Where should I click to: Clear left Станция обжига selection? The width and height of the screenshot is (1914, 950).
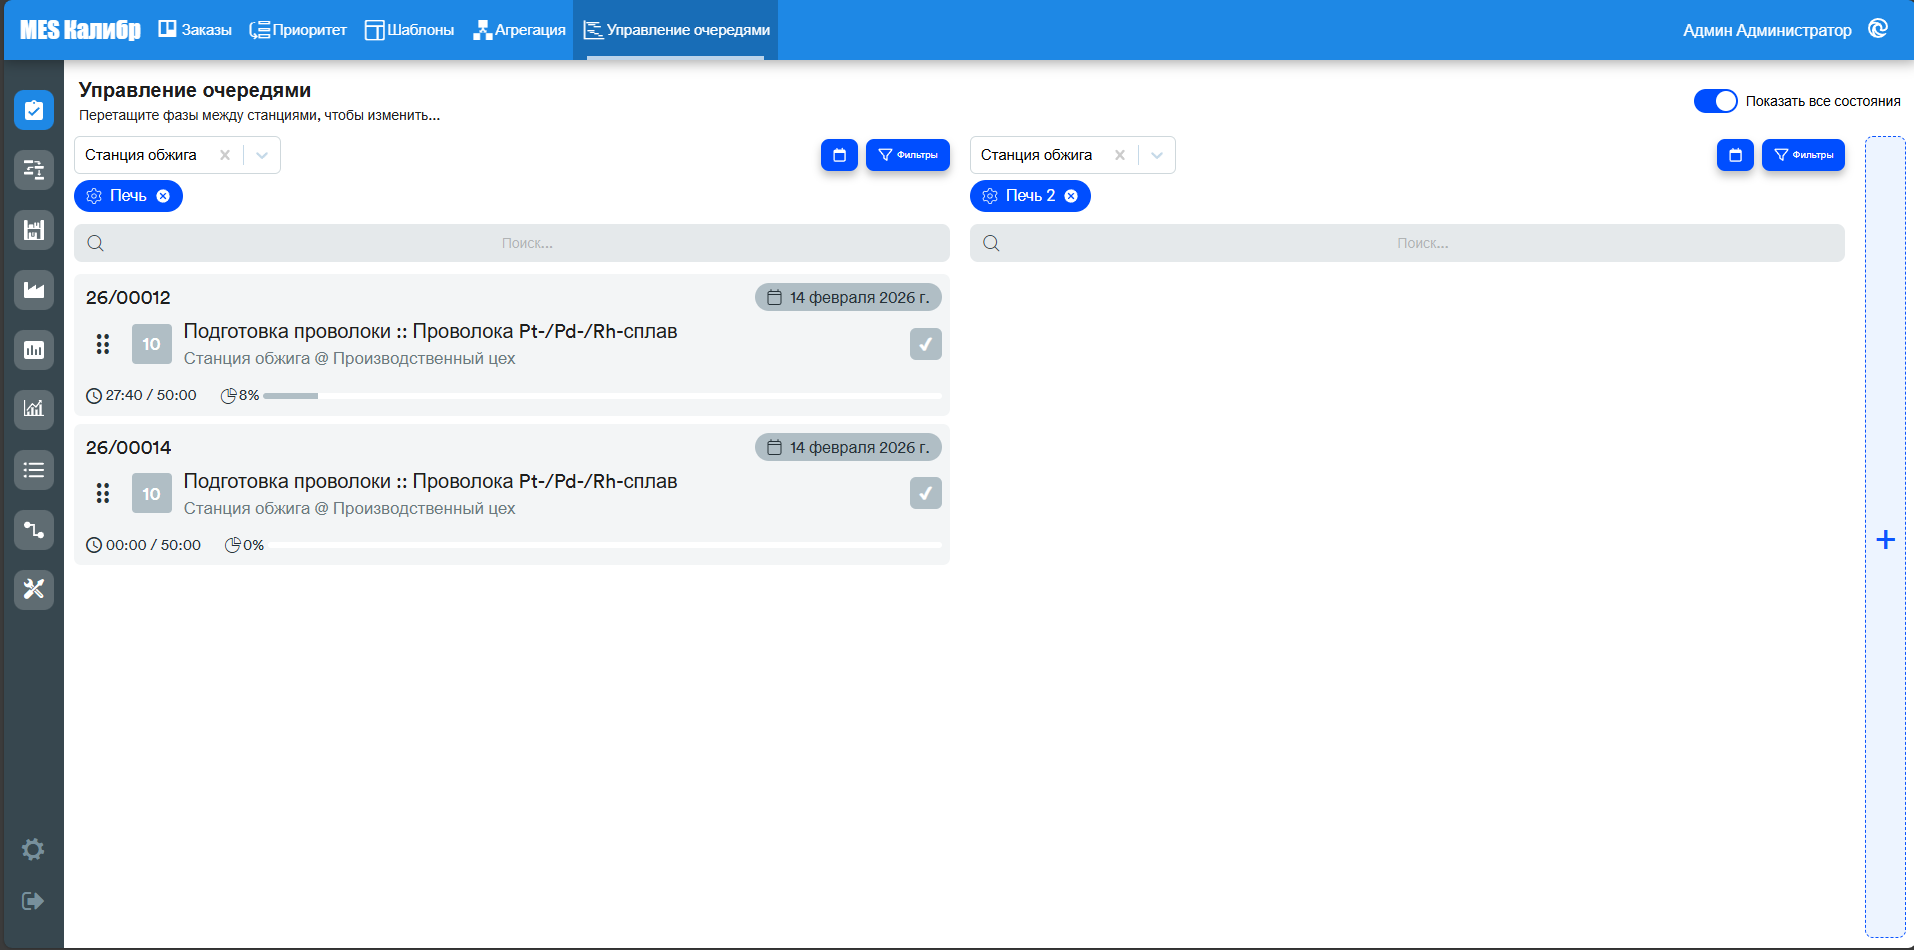225,155
